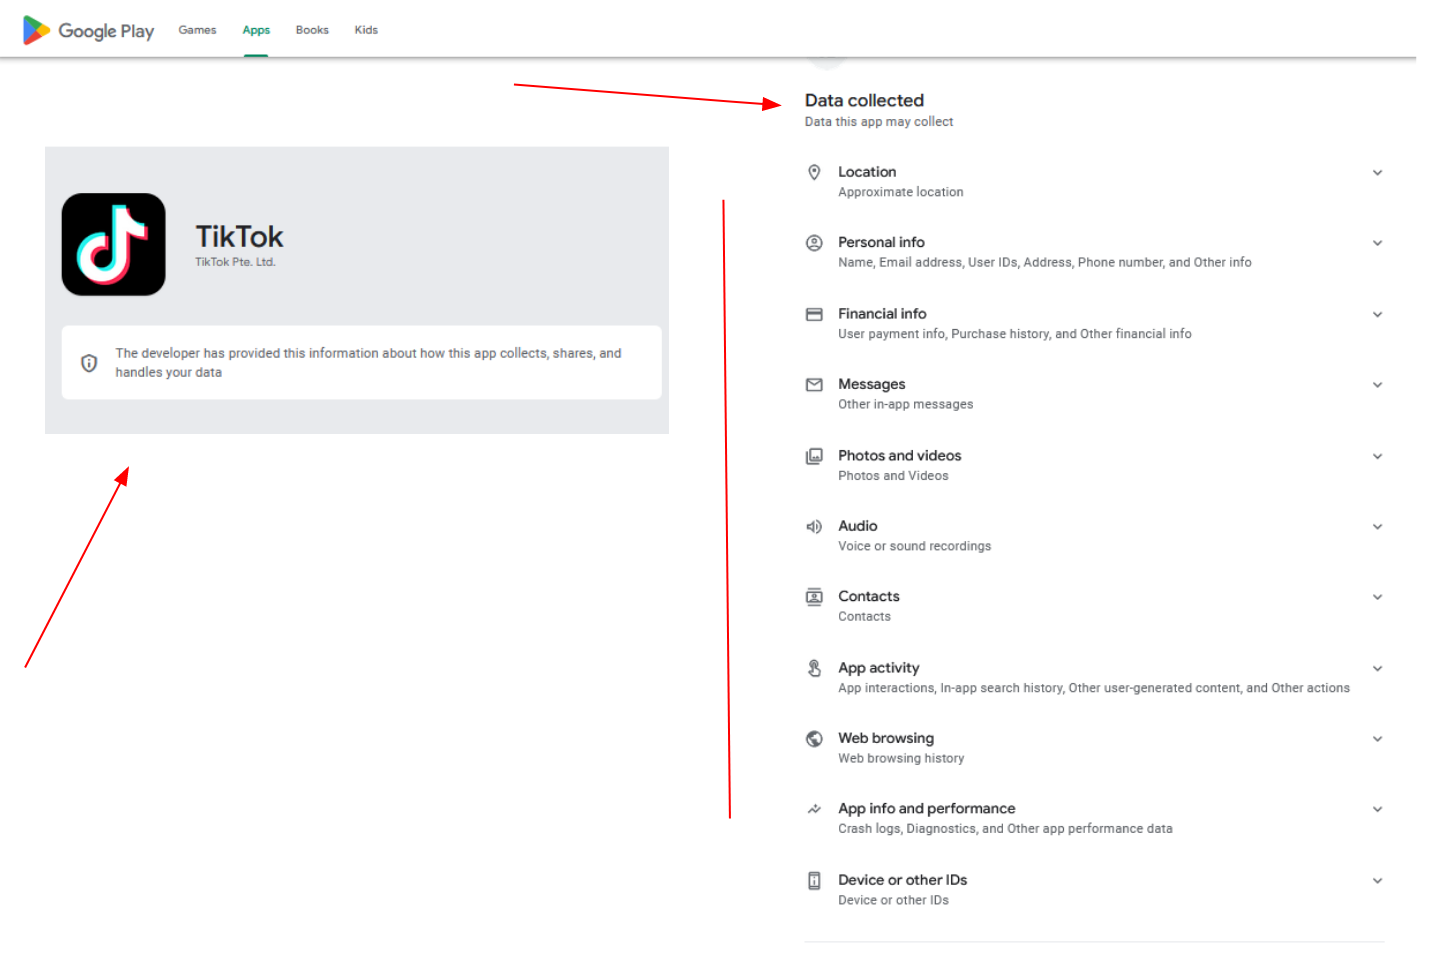Expand the Location section chevron

tap(1377, 173)
